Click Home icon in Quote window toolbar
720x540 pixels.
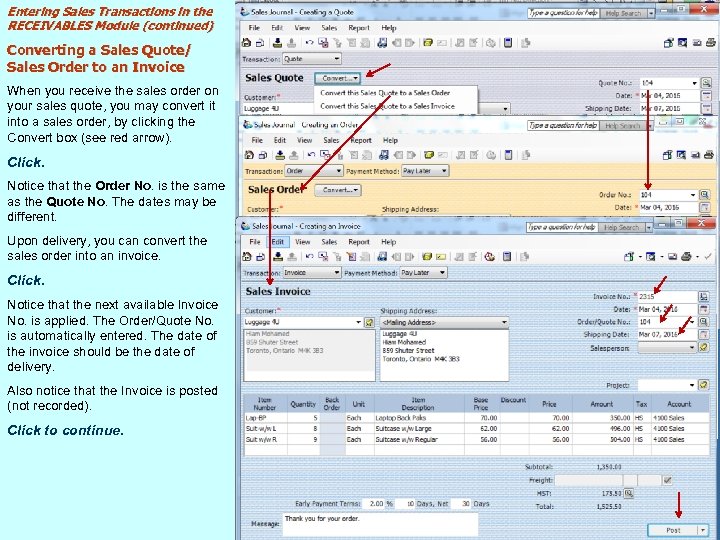tap(247, 43)
